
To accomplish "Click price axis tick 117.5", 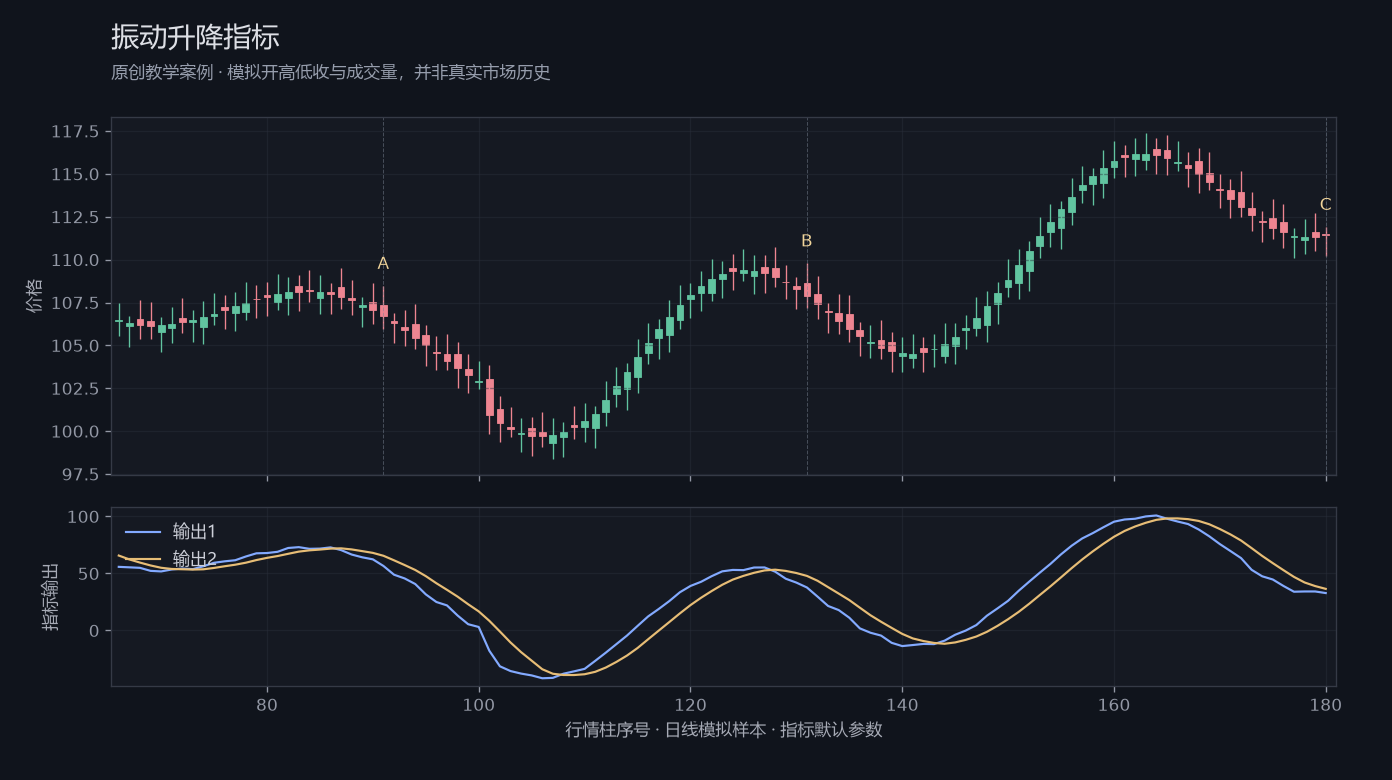I will click(x=75, y=132).
